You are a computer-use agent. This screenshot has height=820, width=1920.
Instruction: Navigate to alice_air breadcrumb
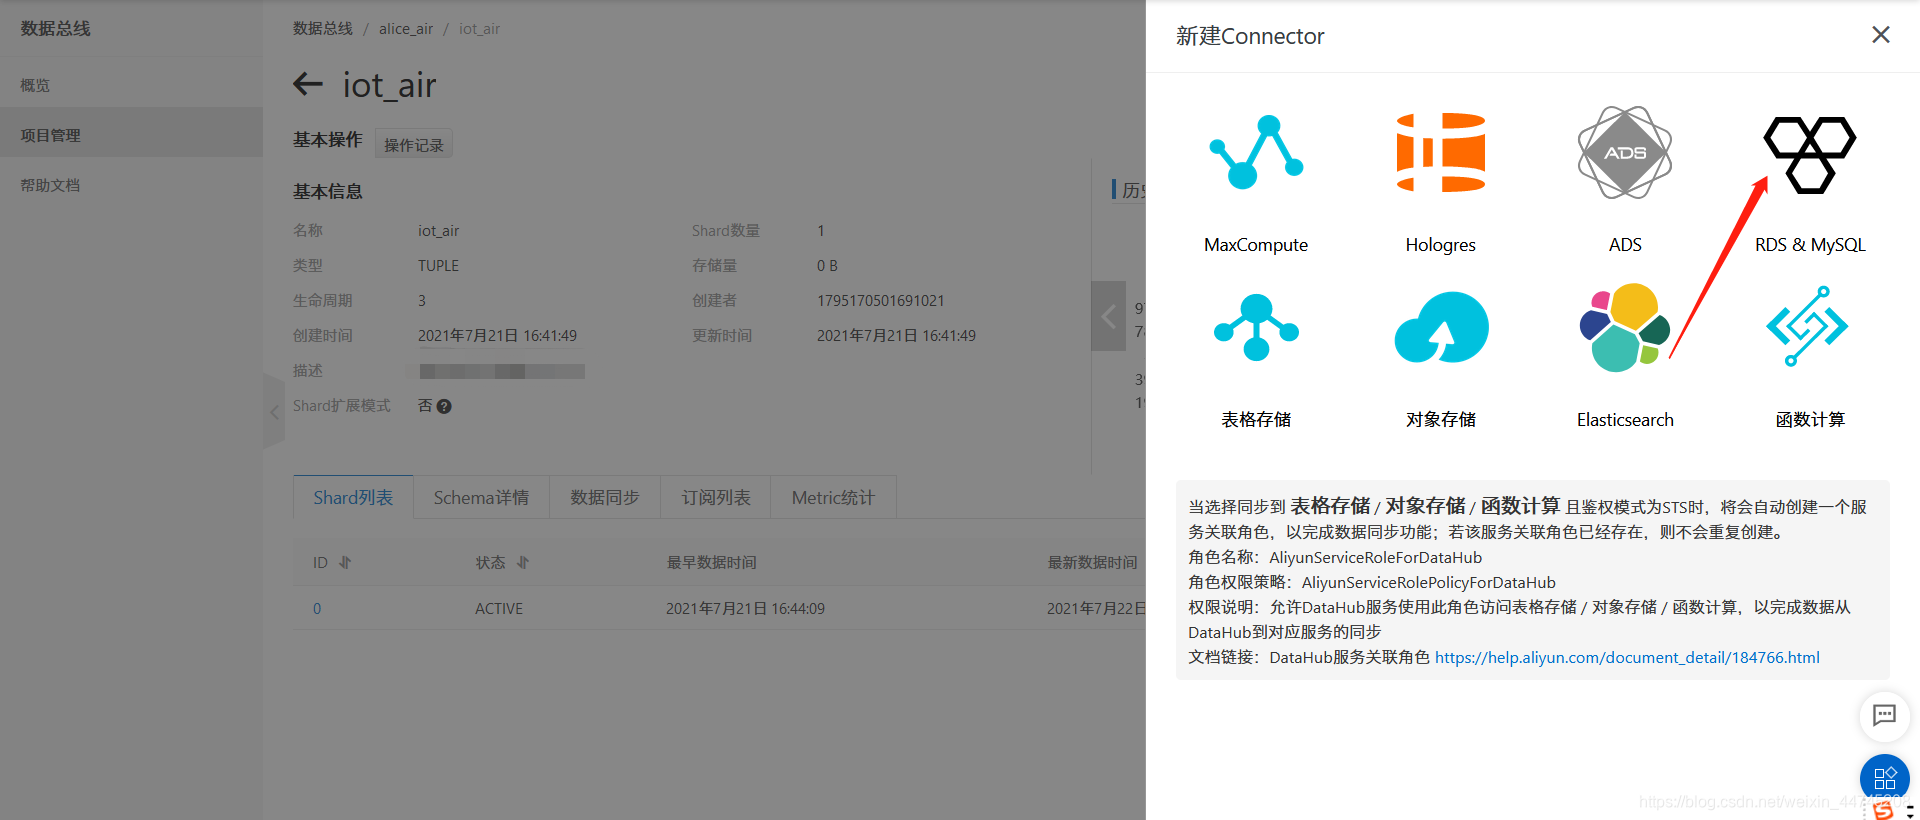pos(406,28)
